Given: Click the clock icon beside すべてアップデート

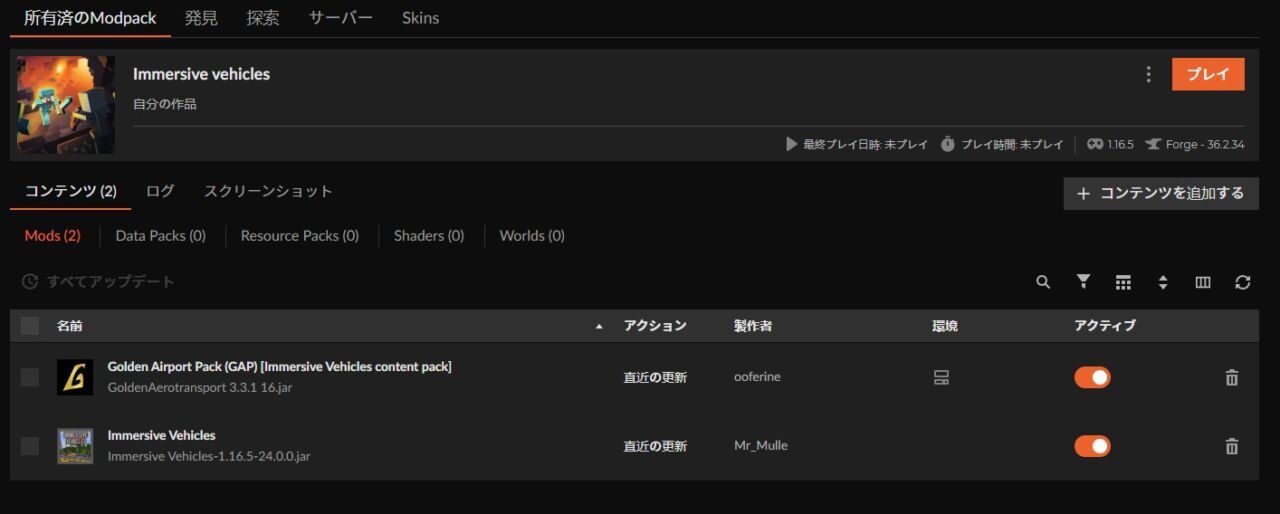Looking at the screenshot, I should pos(30,282).
